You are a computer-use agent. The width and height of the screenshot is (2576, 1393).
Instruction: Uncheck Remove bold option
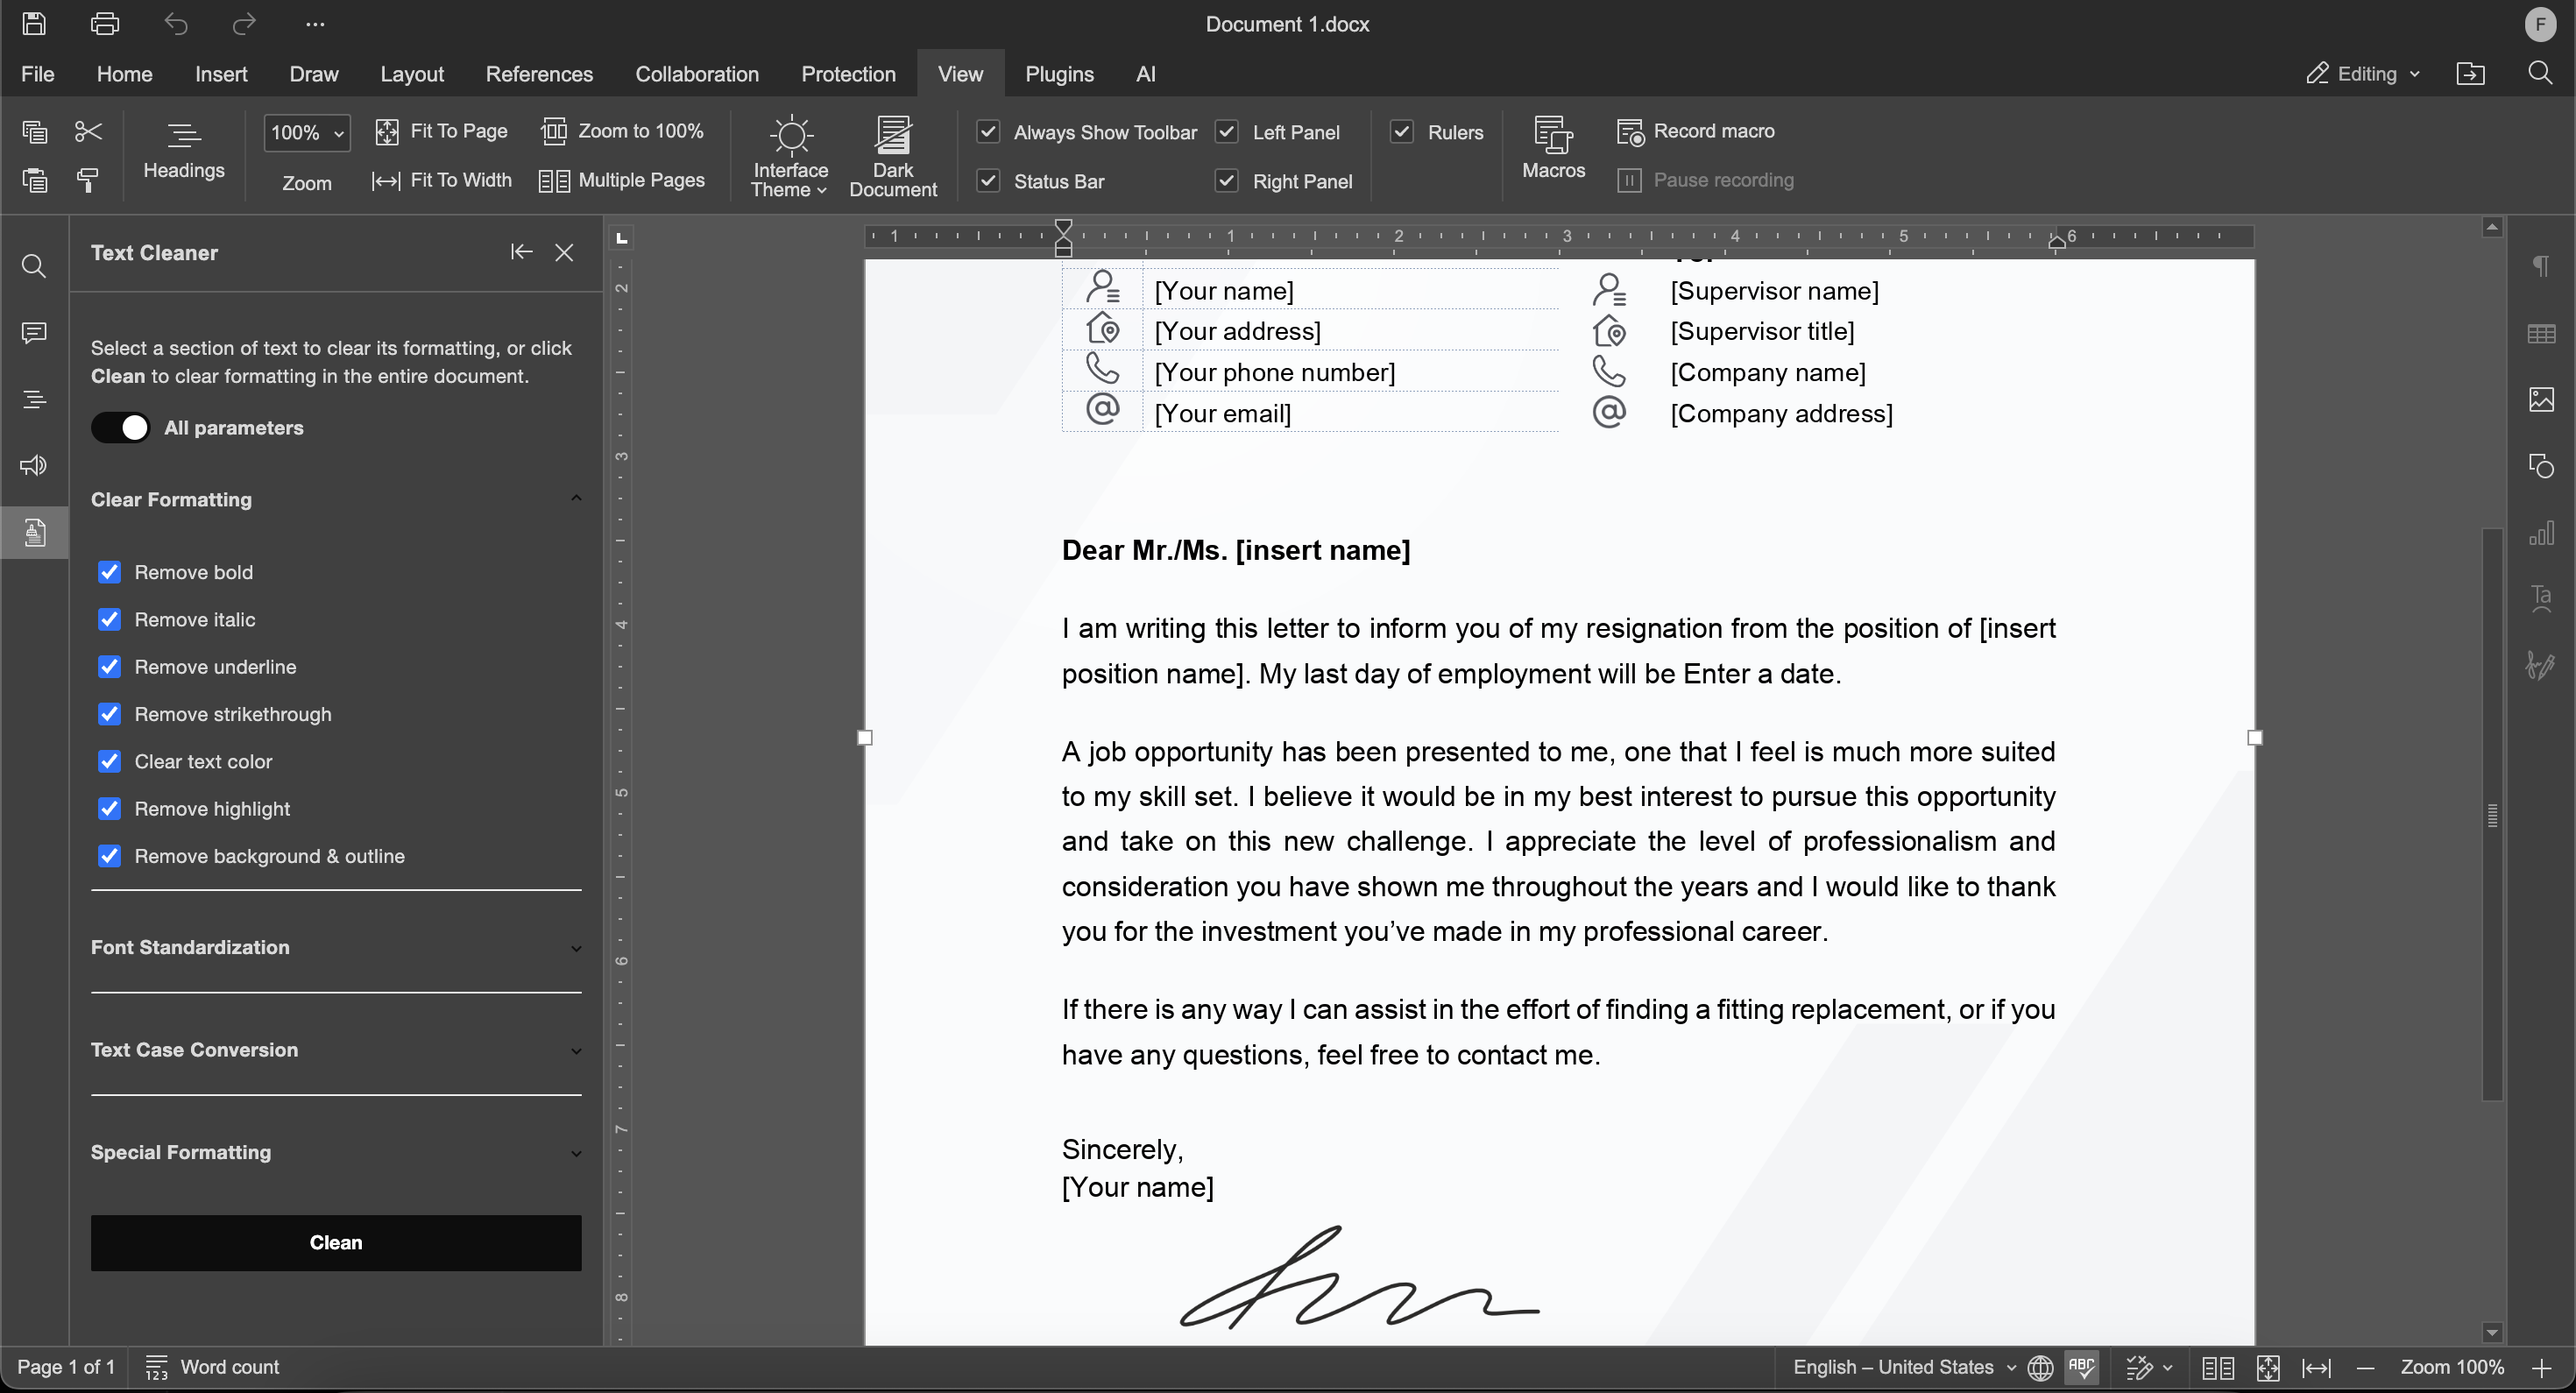(x=110, y=572)
